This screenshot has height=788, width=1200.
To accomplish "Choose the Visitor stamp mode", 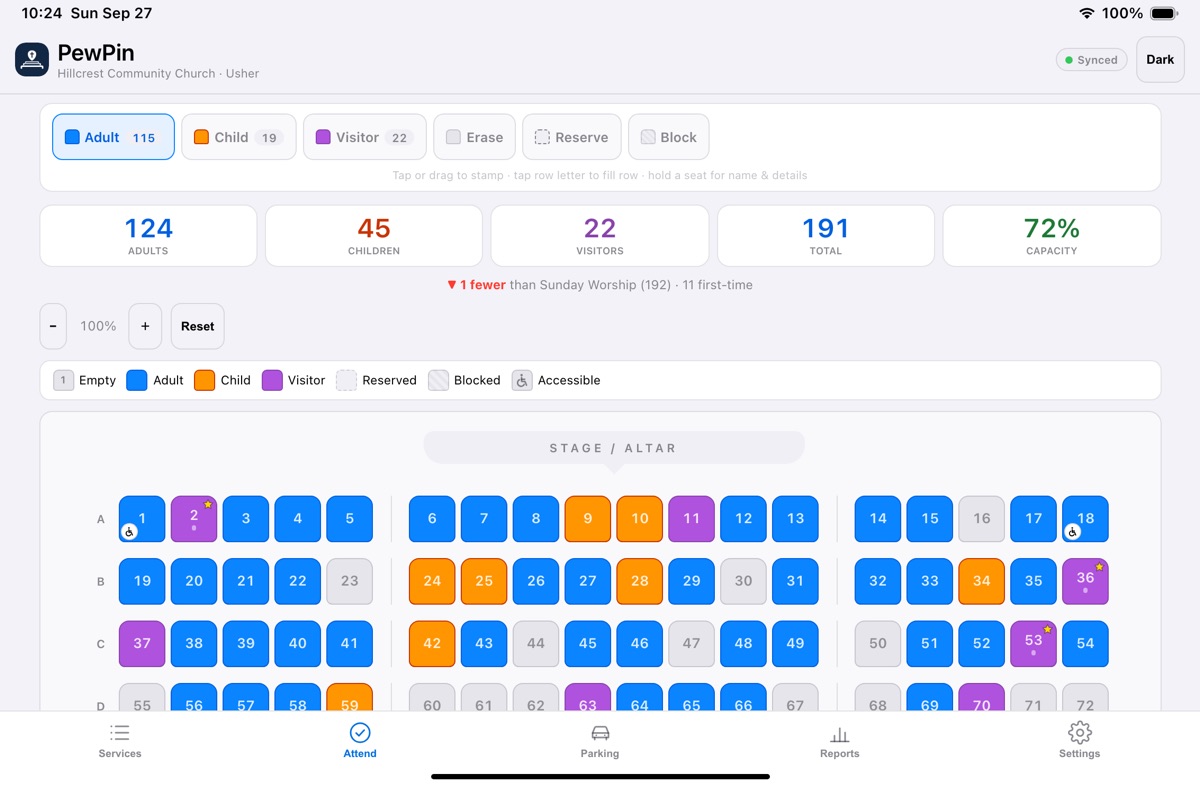I will (x=365, y=137).
